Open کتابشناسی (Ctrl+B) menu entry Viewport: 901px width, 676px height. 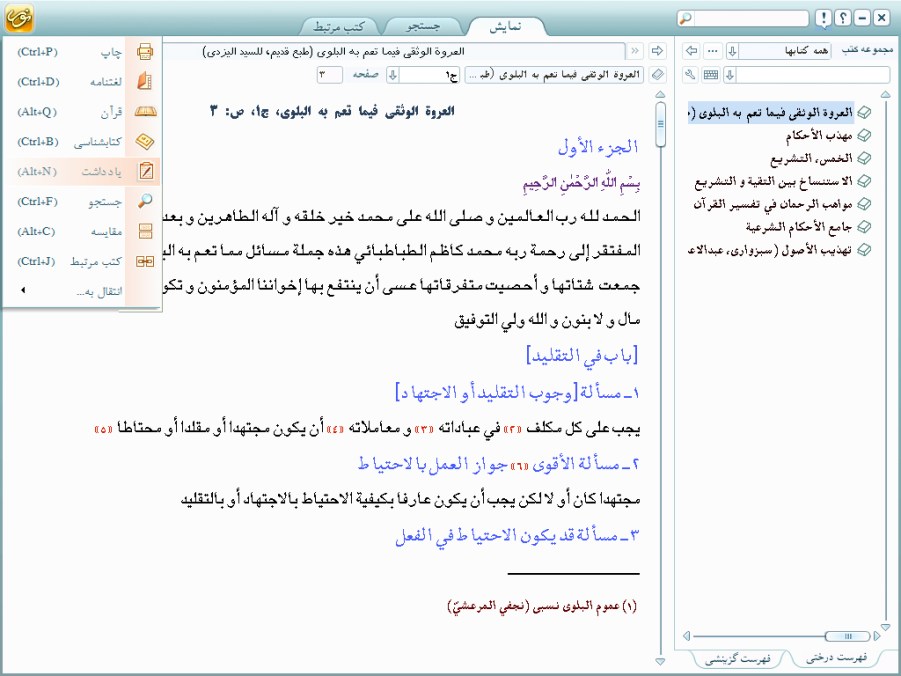(82, 141)
